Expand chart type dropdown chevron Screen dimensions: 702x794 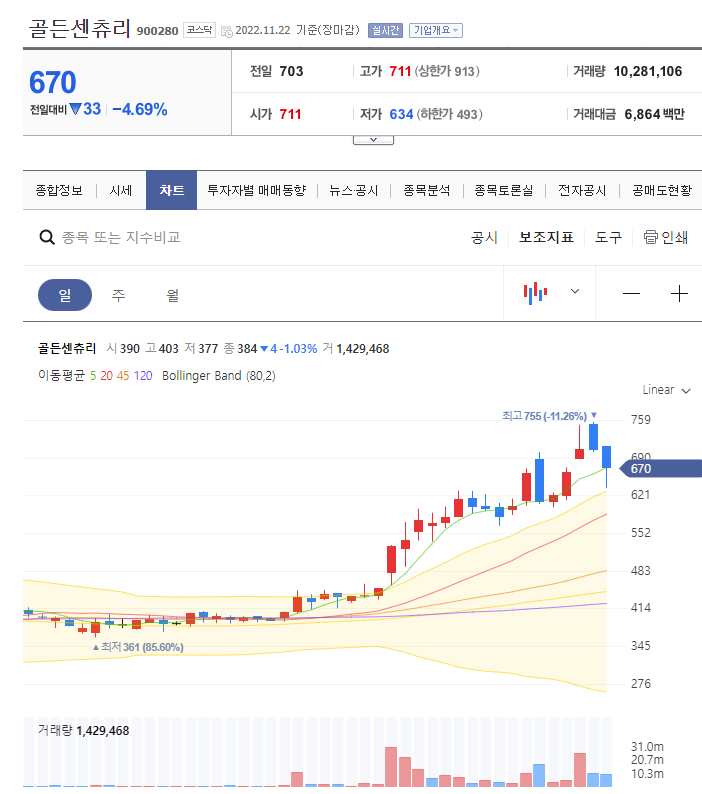(x=575, y=291)
